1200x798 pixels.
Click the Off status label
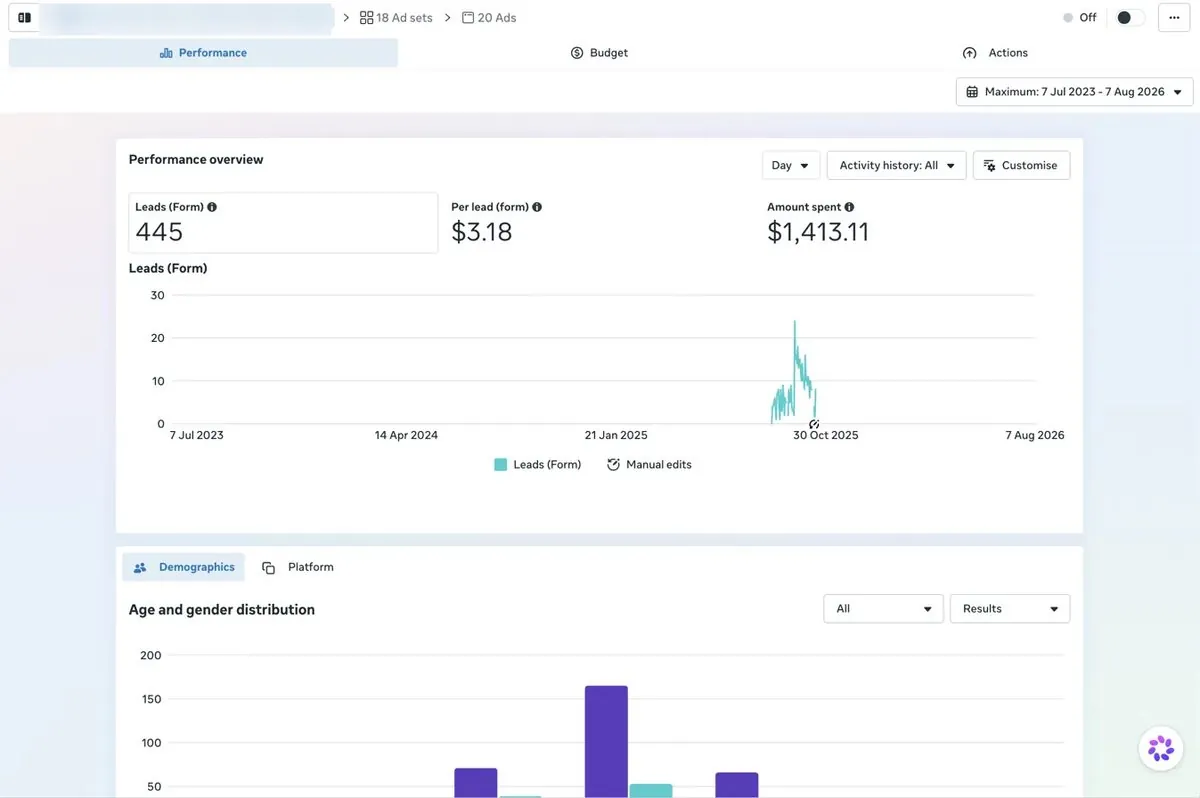pyautogui.click(x=1088, y=18)
